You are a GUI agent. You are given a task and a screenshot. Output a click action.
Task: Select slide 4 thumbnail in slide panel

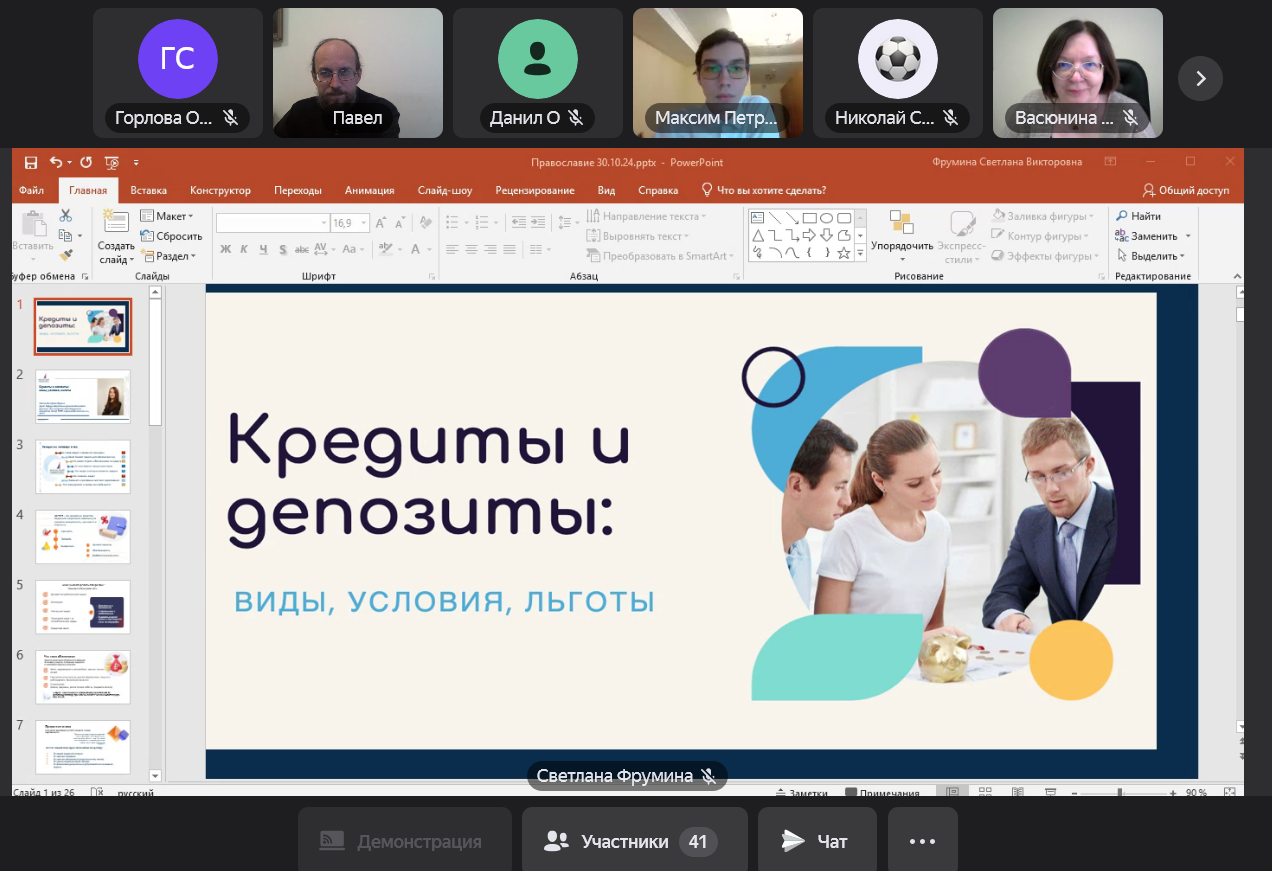pos(83,536)
